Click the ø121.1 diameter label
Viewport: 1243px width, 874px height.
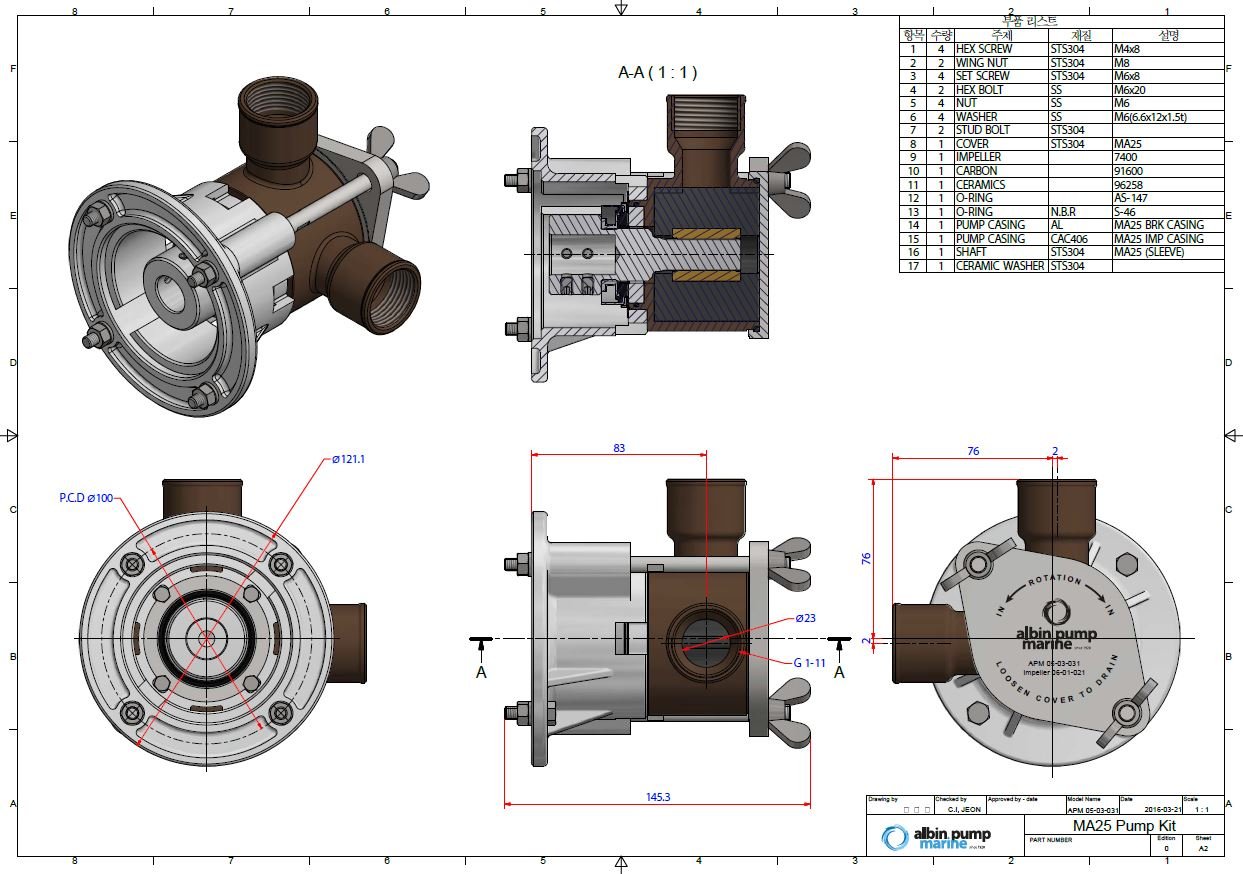[352, 460]
